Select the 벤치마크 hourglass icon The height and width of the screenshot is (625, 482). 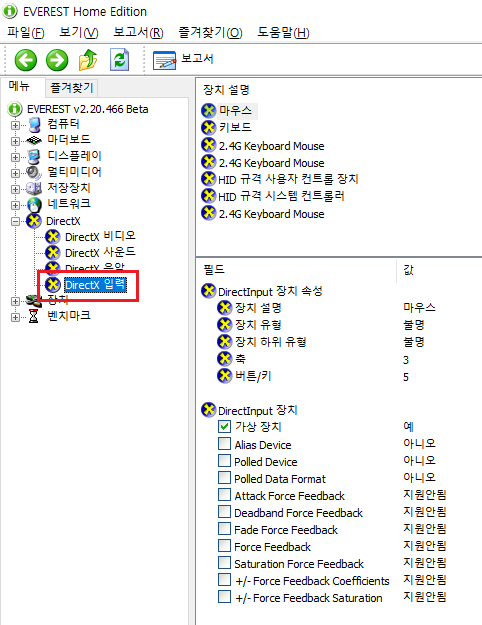tap(34, 316)
